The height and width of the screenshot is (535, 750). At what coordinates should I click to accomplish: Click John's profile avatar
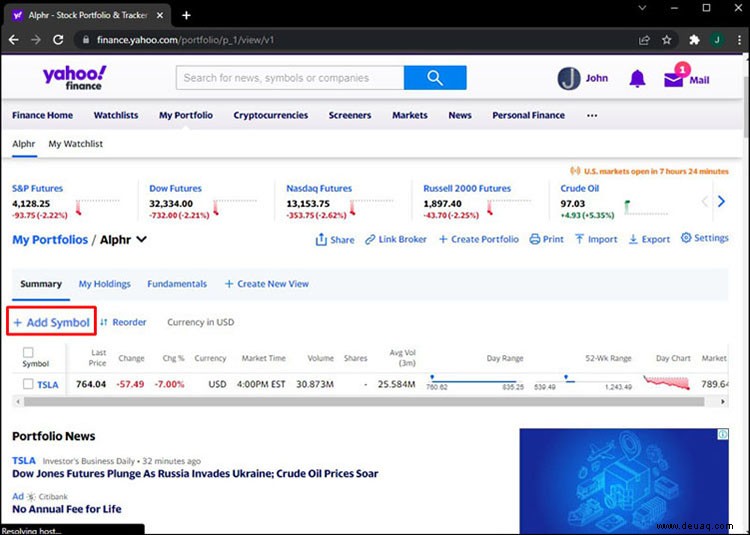569,78
